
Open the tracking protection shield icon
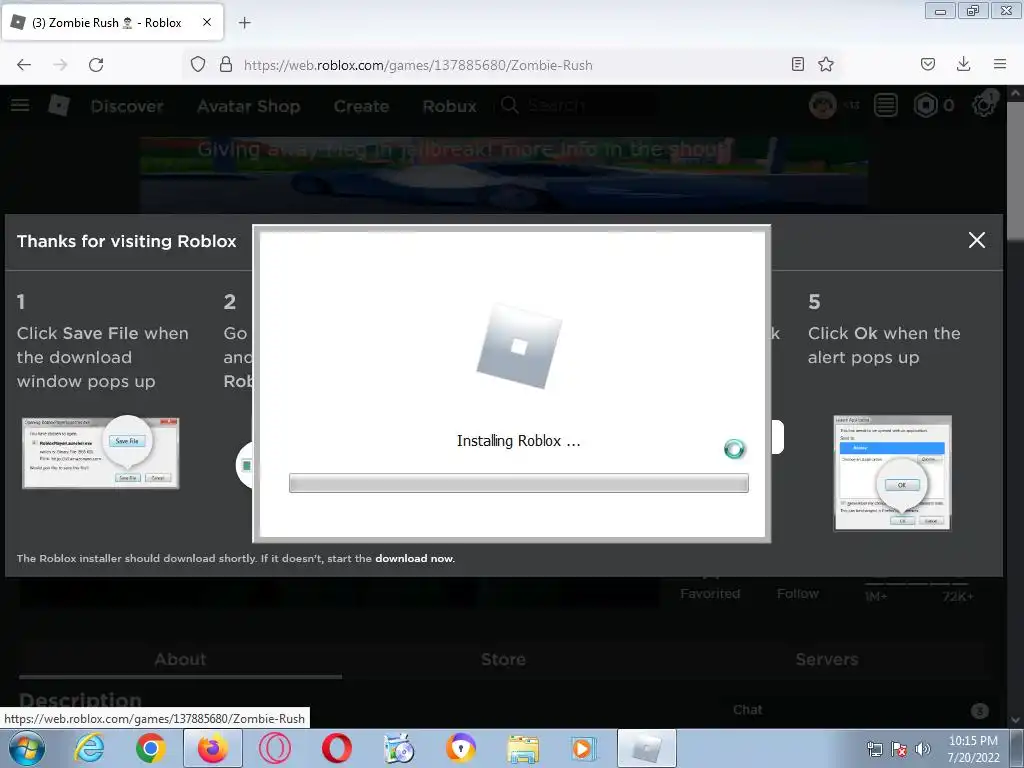coord(198,64)
